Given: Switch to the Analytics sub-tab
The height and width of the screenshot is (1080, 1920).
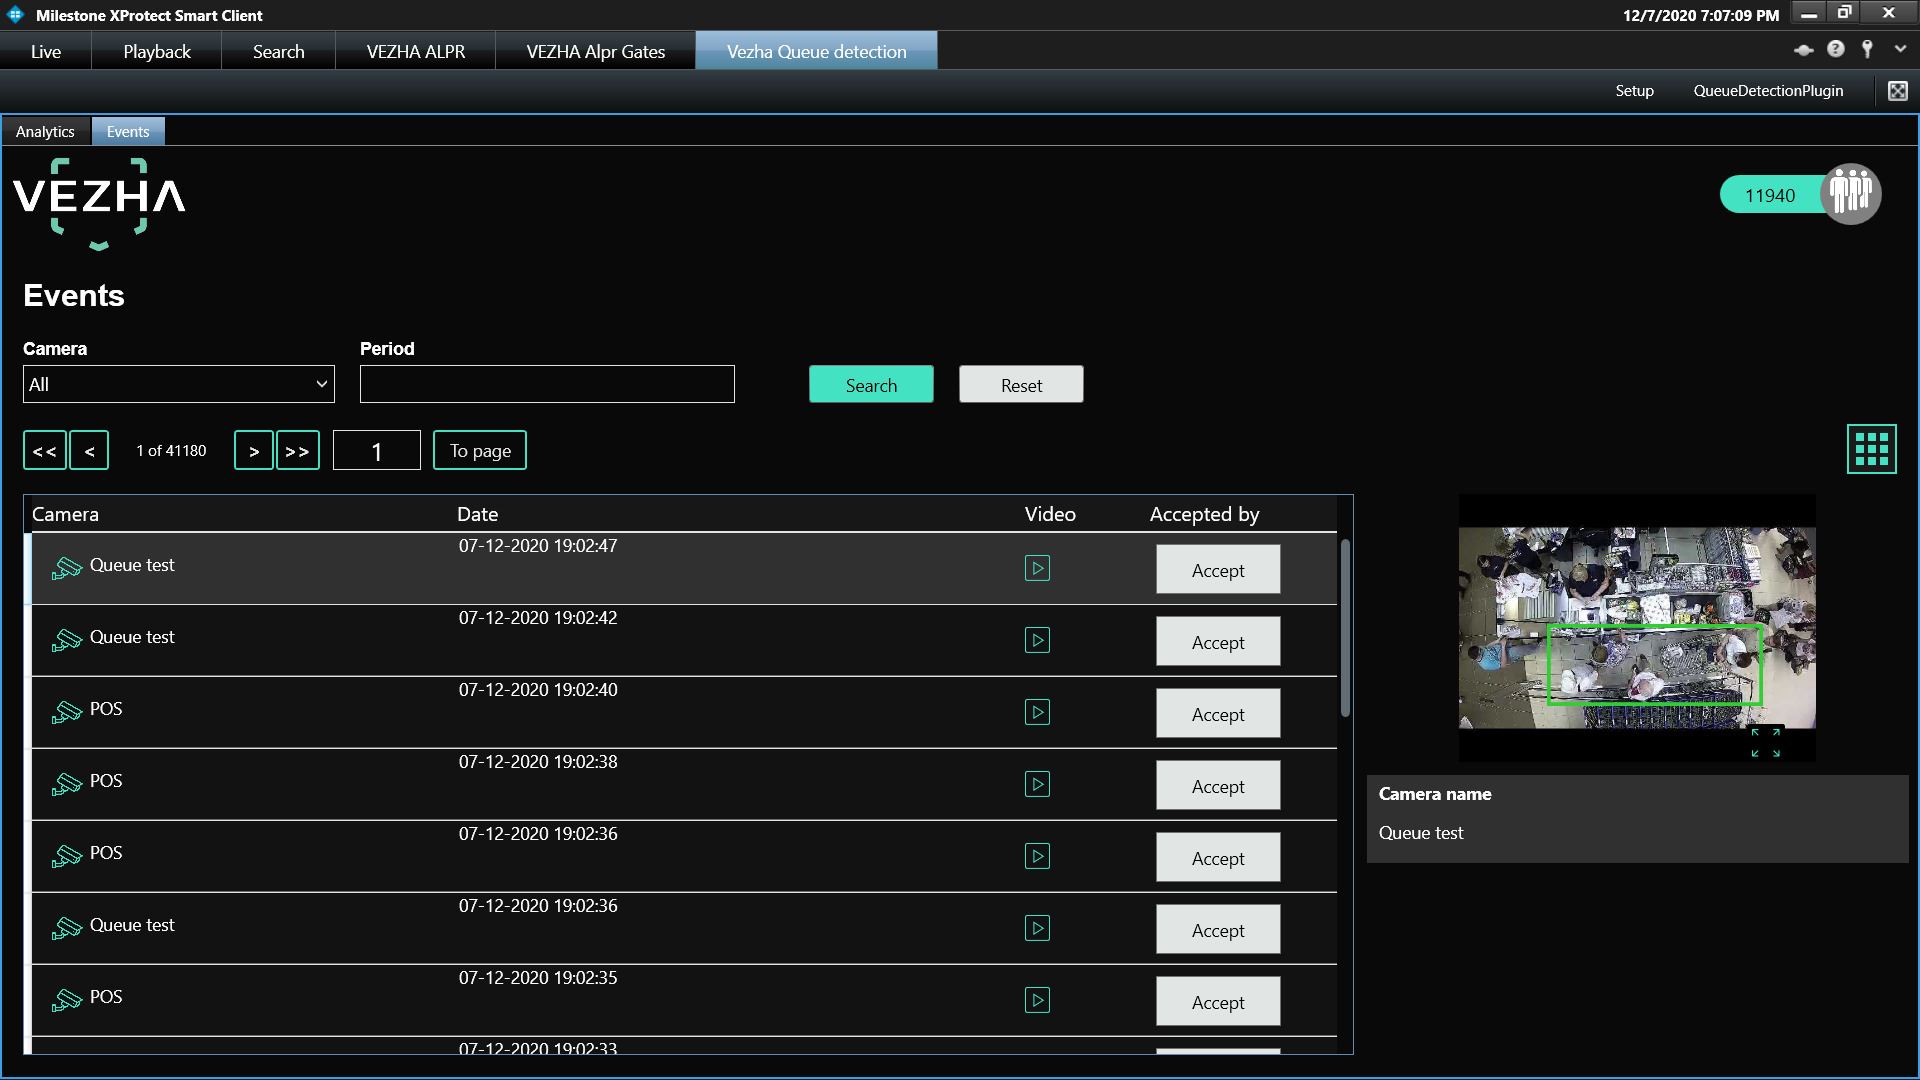Looking at the screenshot, I should tap(45, 131).
